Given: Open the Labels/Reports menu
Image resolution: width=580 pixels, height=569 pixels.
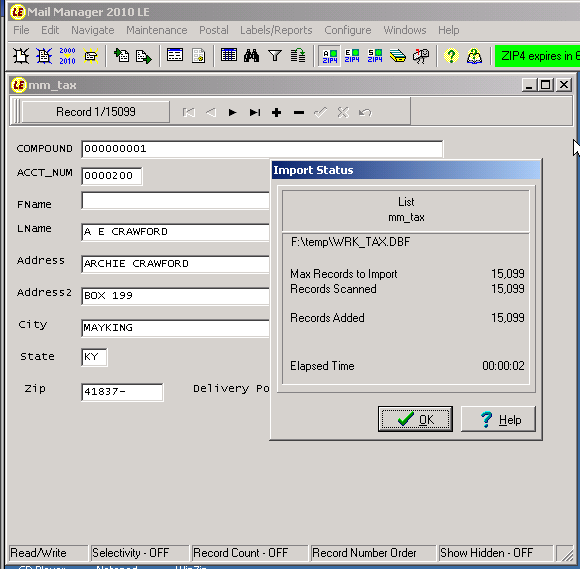Looking at the screenshot, I should tap(276, 30).
